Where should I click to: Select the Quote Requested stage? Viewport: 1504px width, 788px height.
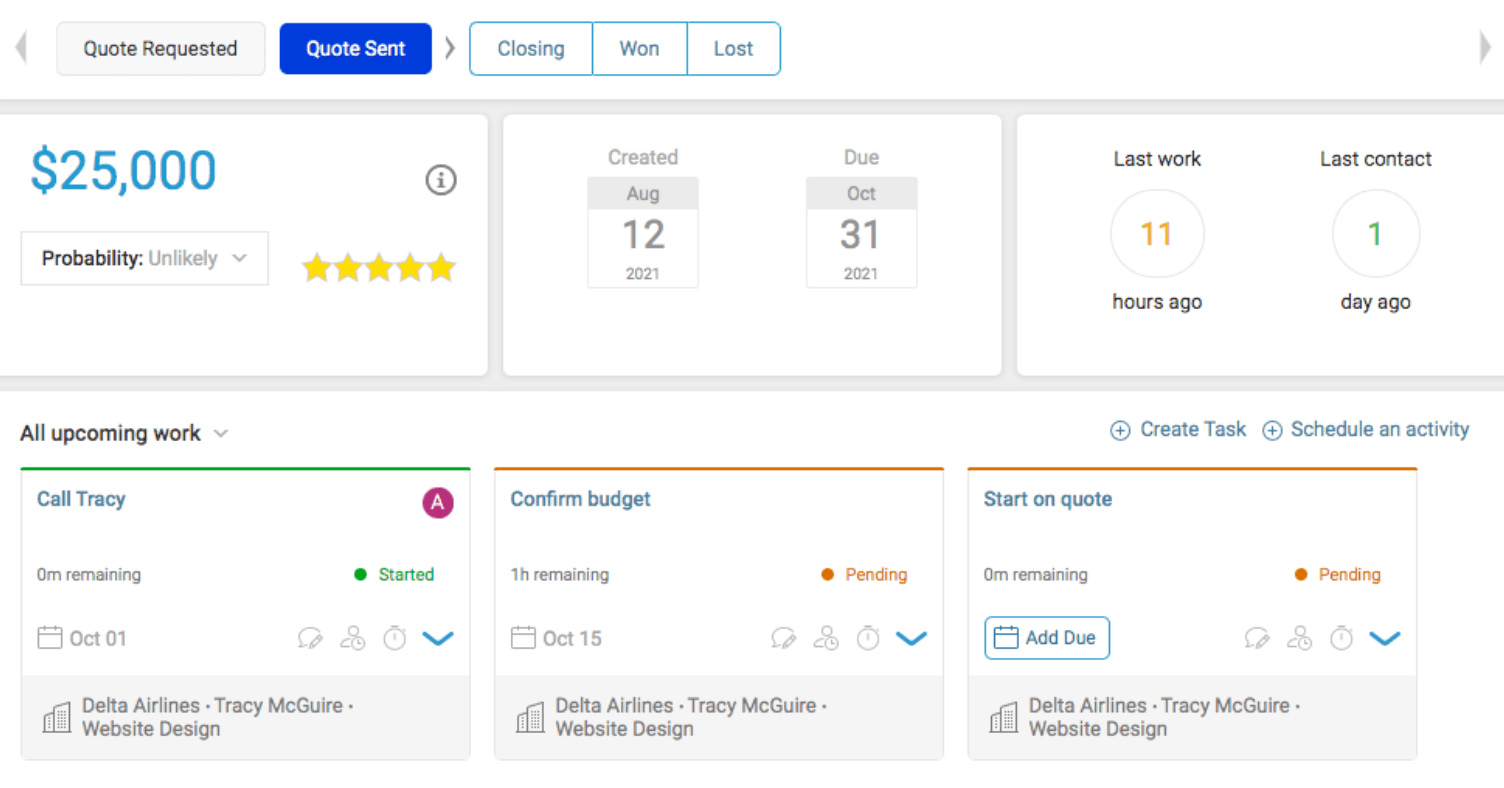[160, 48]
